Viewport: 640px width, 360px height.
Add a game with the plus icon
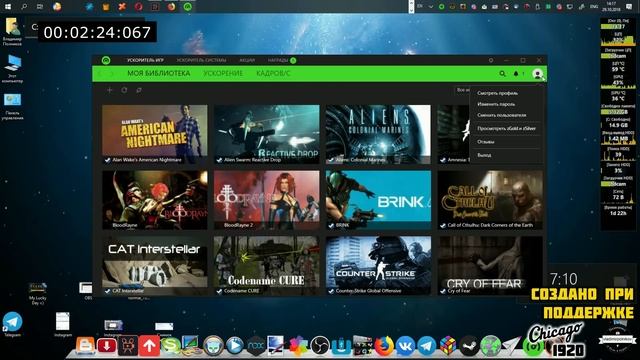pyautogui.click(x=109, y=90)
